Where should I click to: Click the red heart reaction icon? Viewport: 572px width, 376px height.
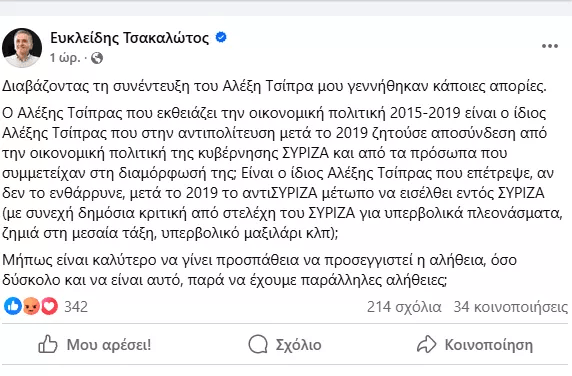point(49,306)
